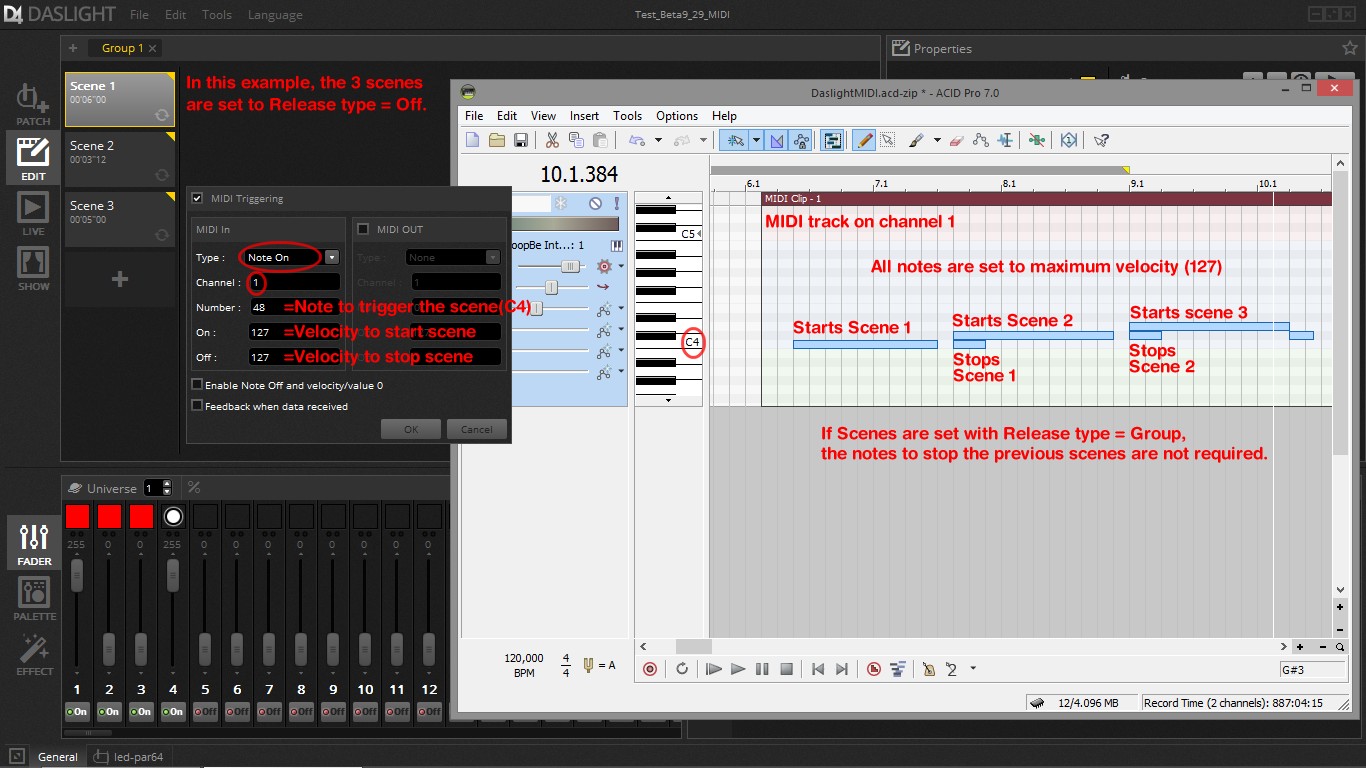Image resolution: width=1366 pixels, height=768 pixels.
Task: Click Play From Start in ACID Pro transport
Action: click(714, 669)
